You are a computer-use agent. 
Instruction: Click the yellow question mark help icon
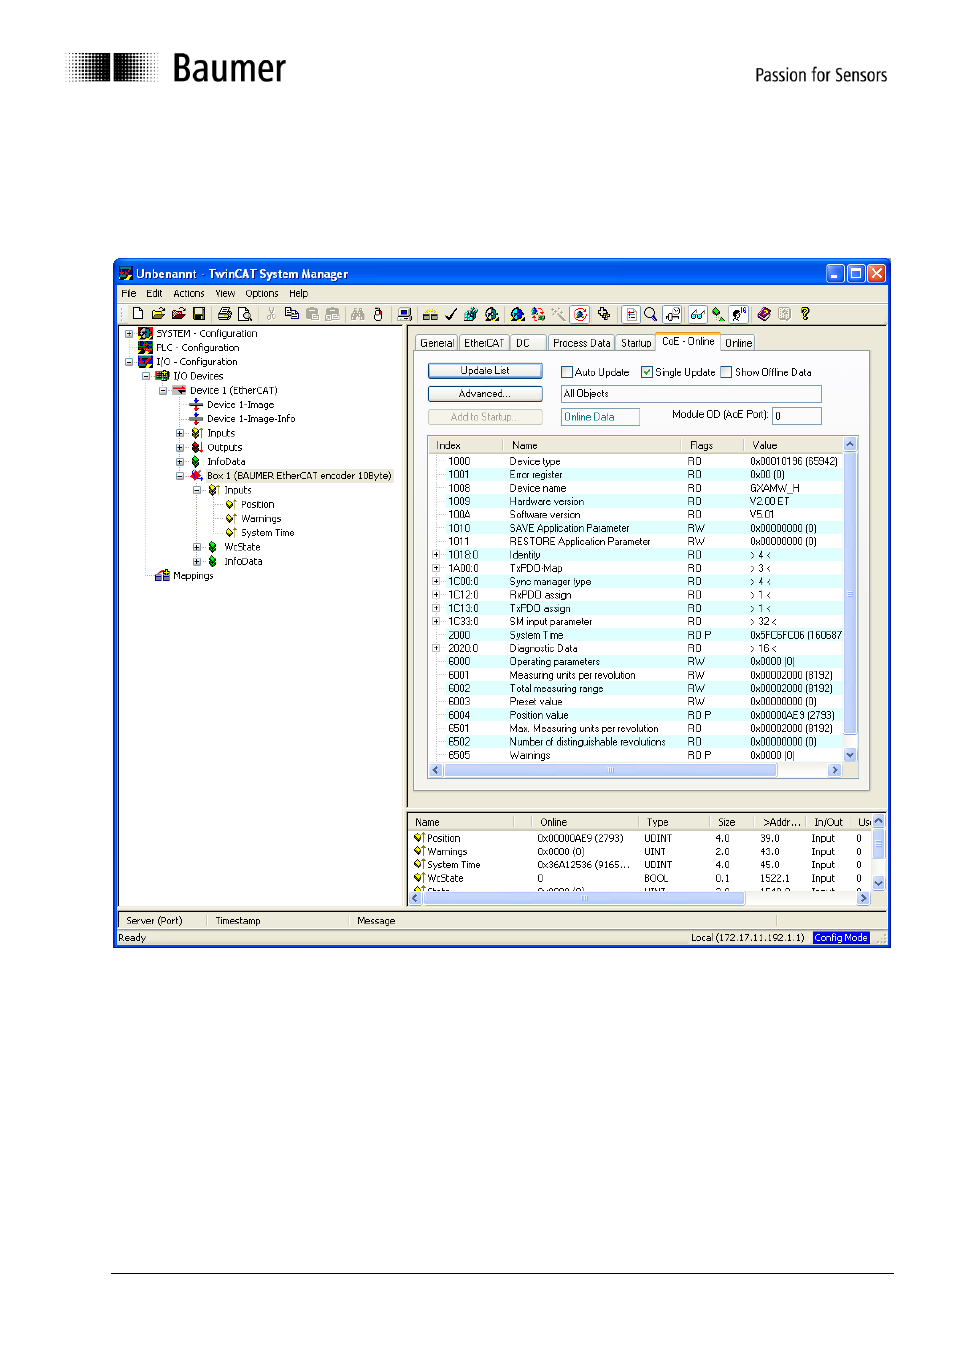click(805, 314)
